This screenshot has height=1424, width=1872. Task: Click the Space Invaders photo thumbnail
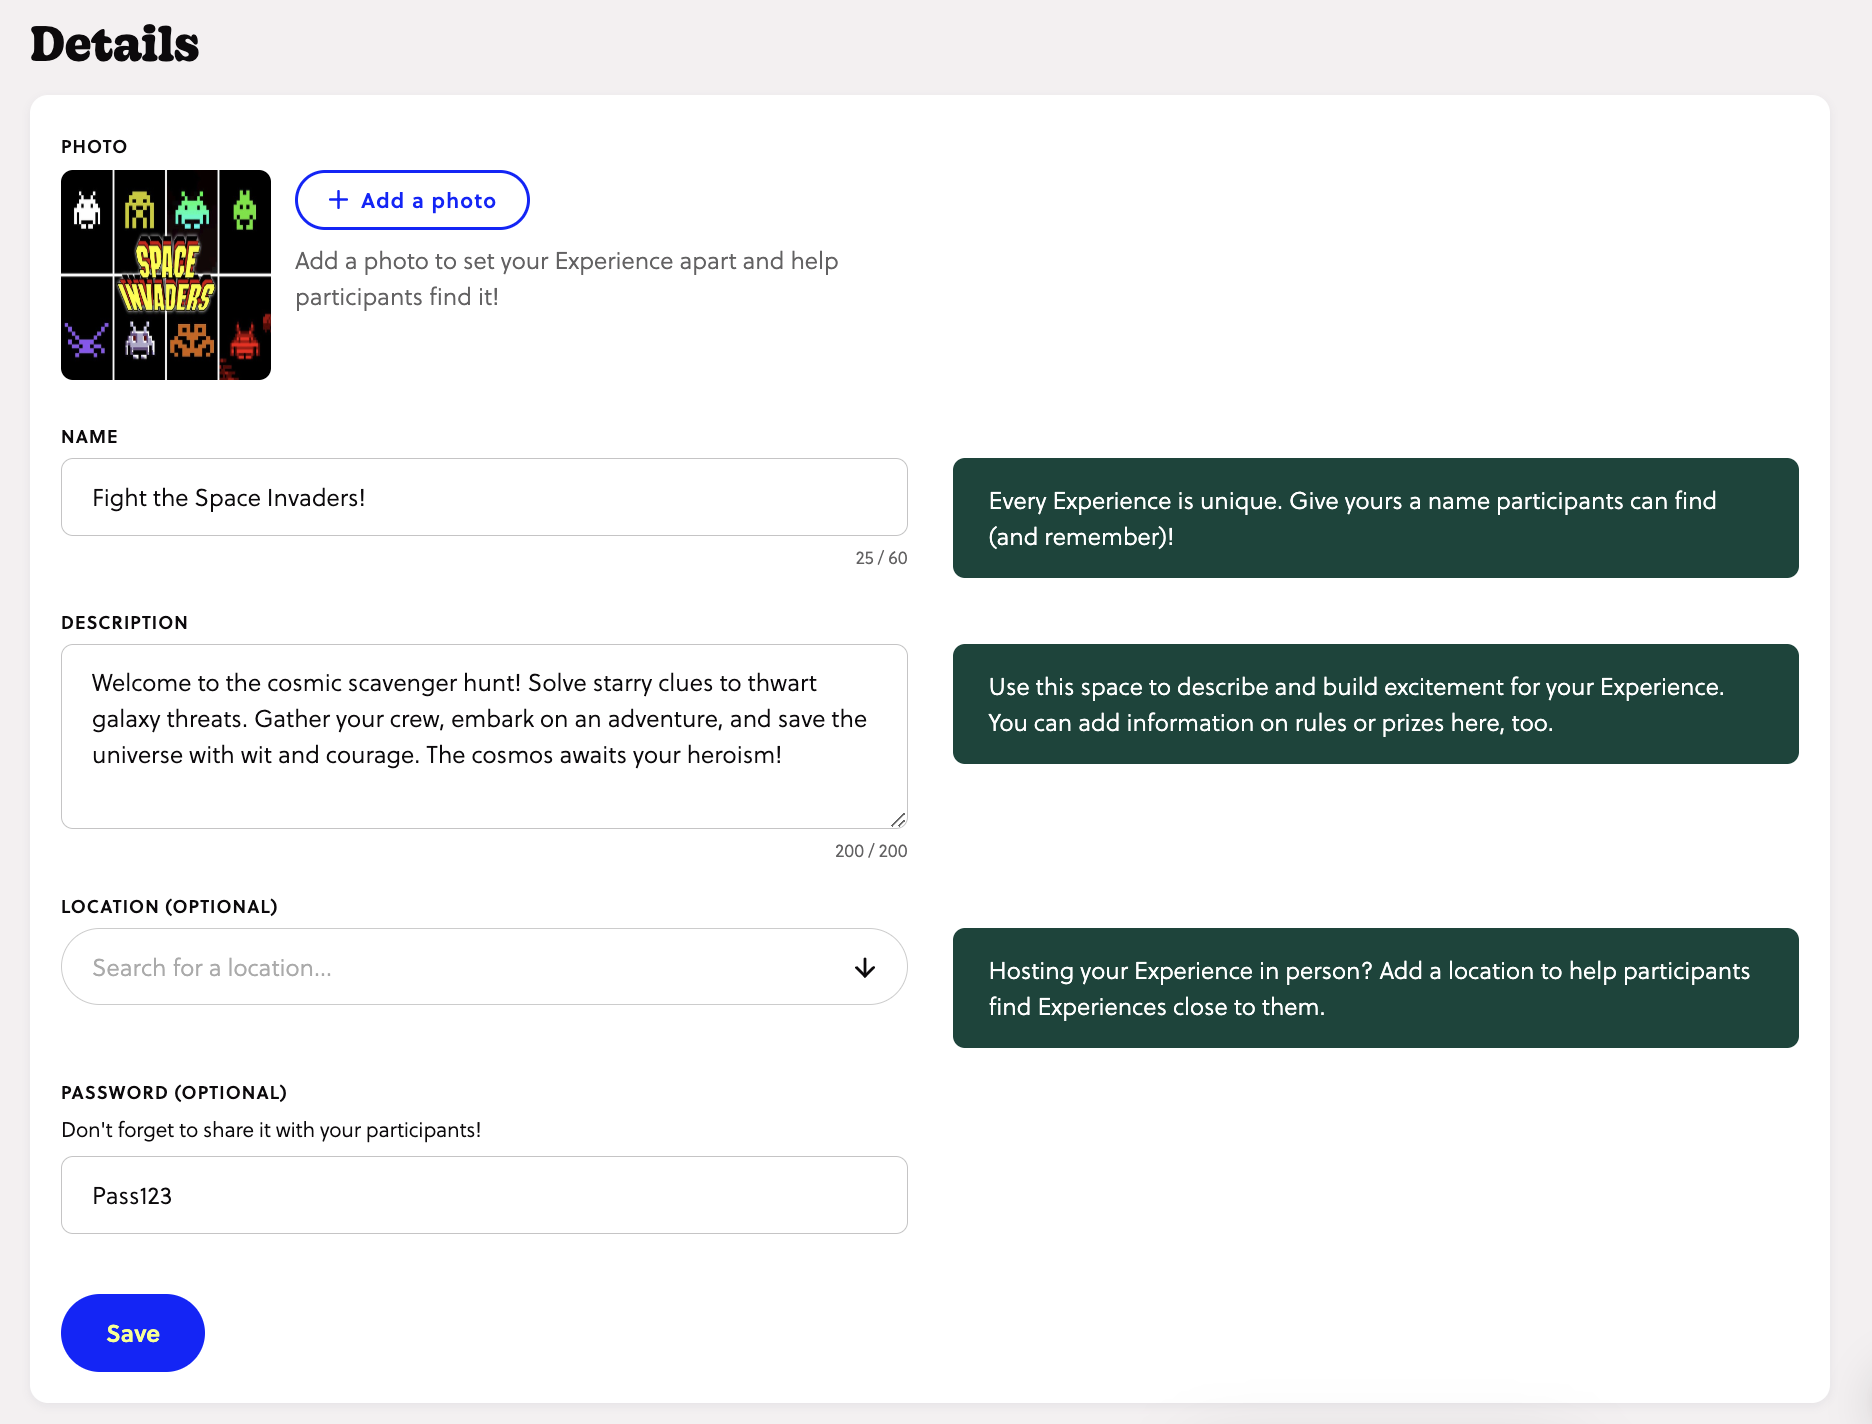coord(165,276)
